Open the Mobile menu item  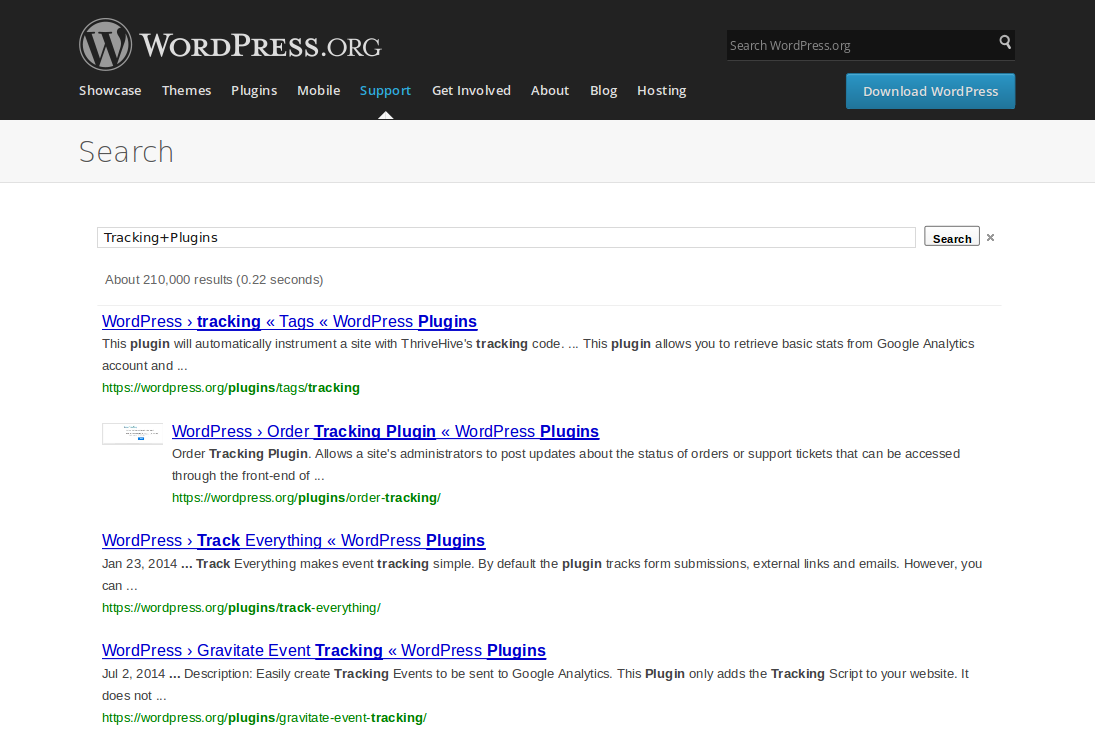tap(318, 91)
